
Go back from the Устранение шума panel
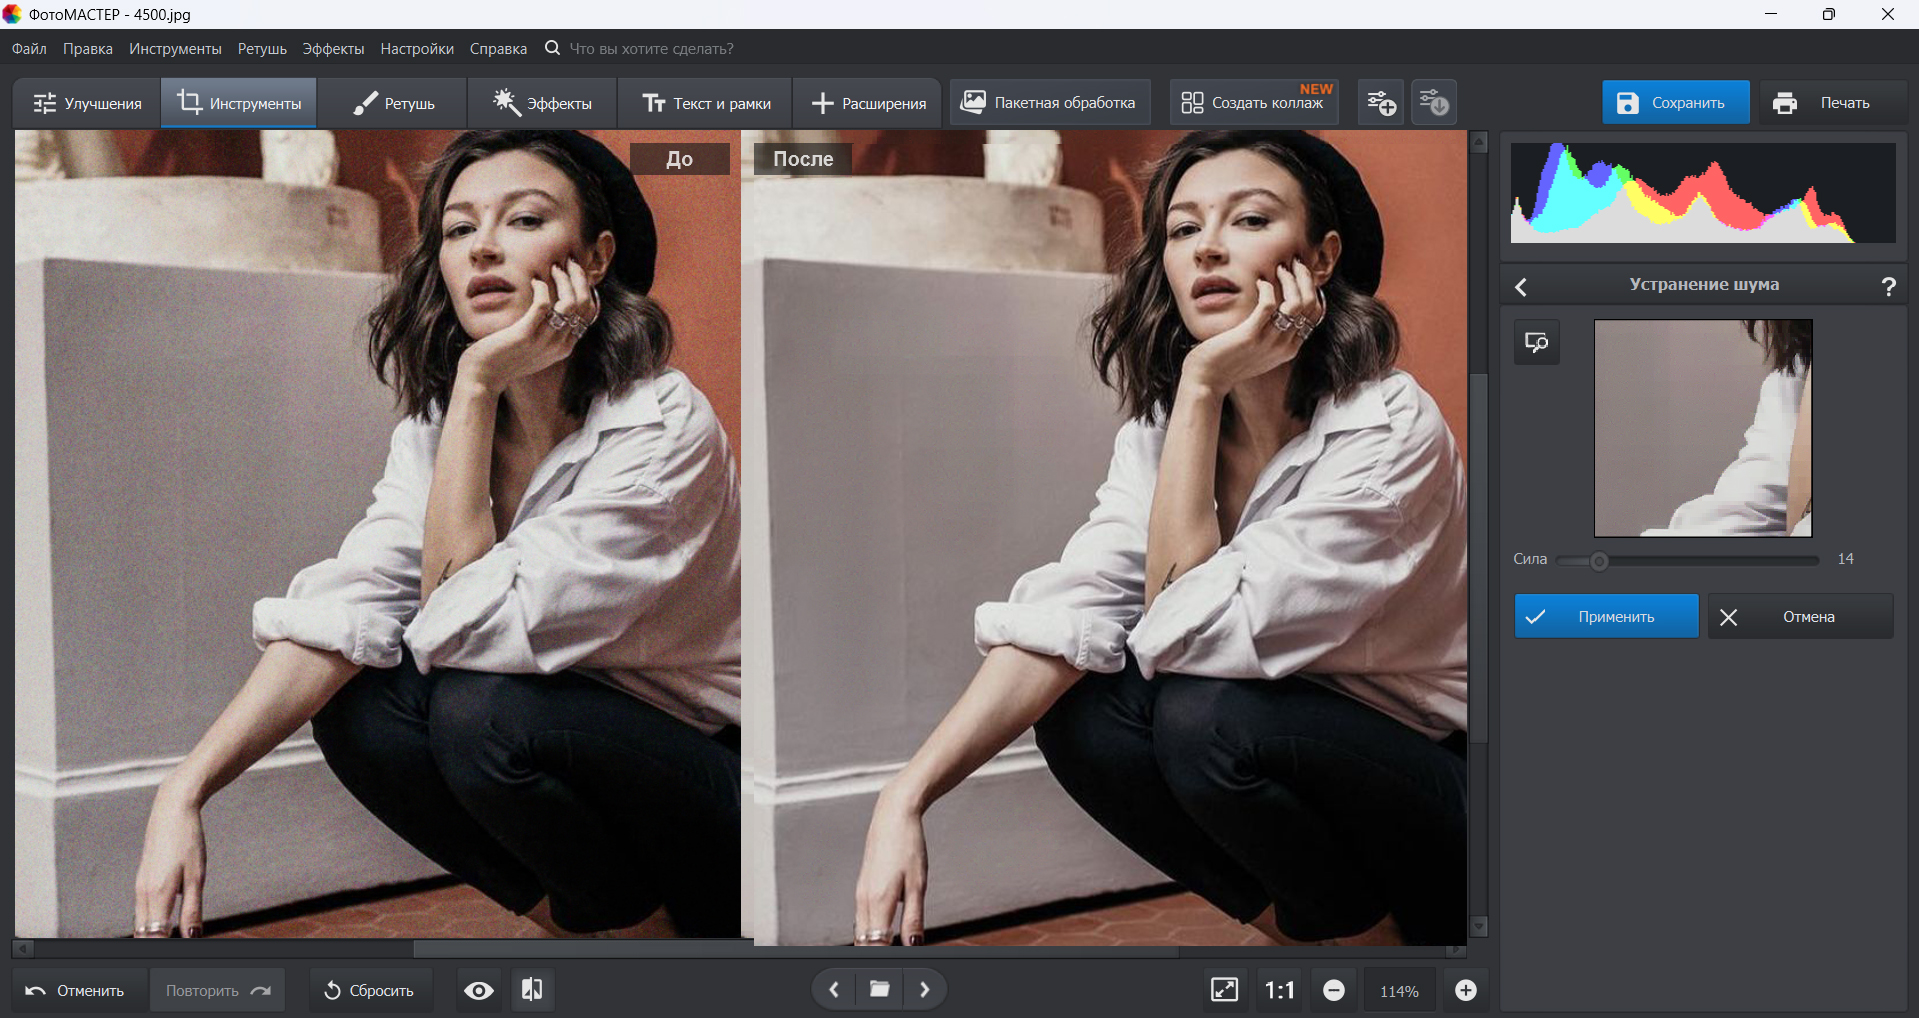tap(1521, 287)
